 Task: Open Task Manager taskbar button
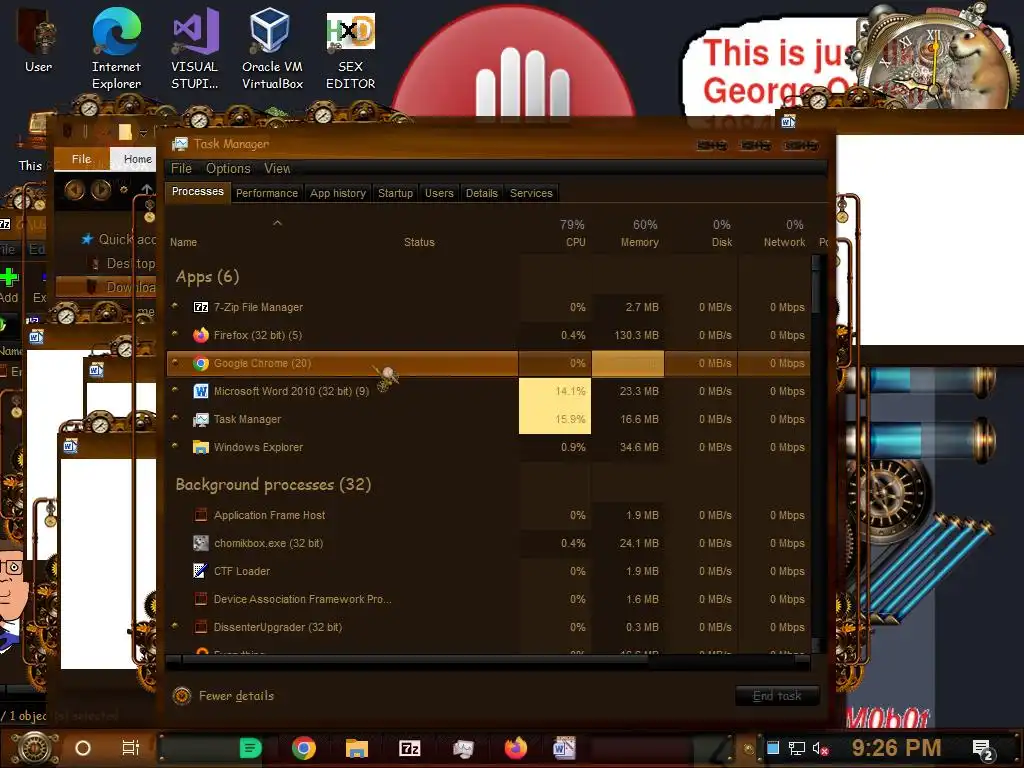tap(463, 748)
